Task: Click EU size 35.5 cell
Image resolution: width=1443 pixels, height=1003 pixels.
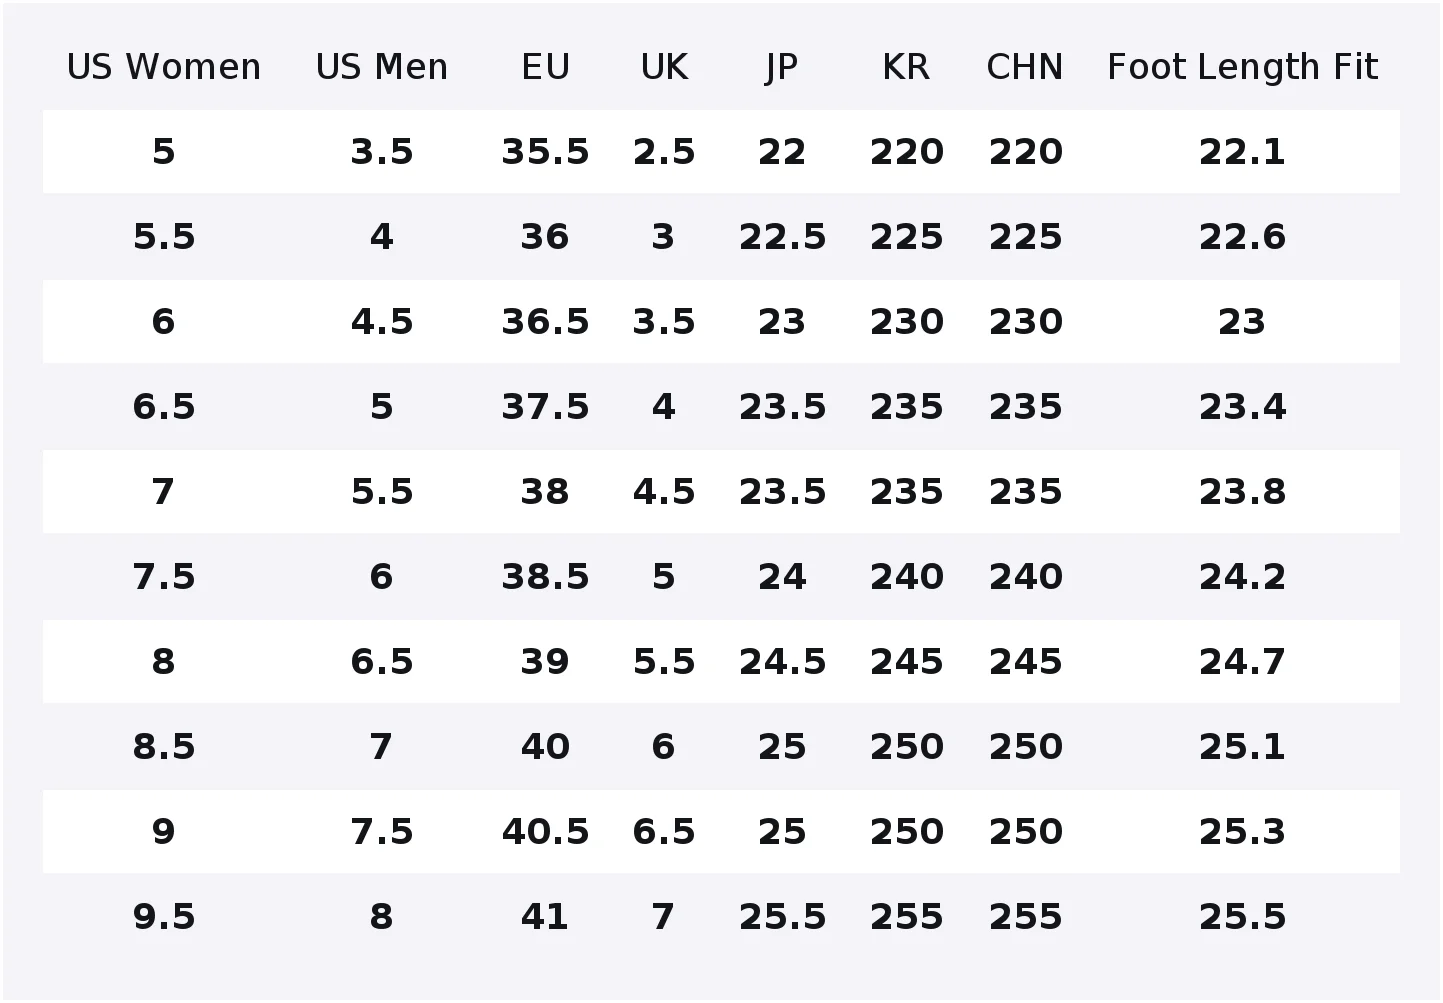Action: pyautogui.click(x=545, y=152)
